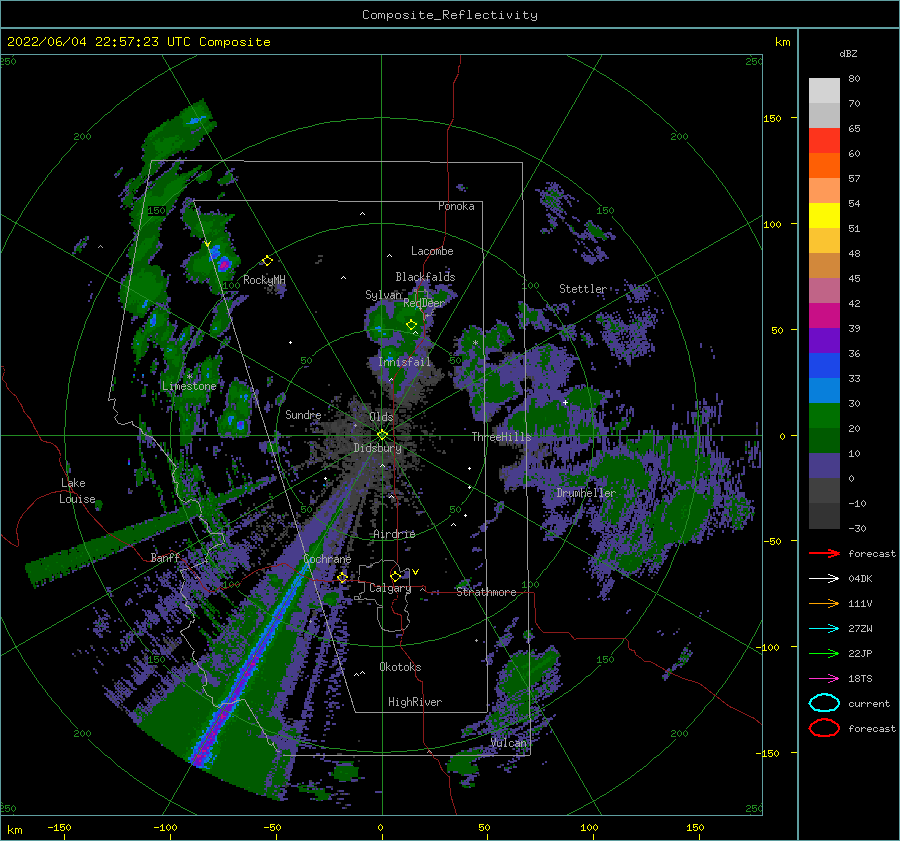Click the Airdrie label
Image resolution: width=900 pixels, height=841 pixels.
coord(394,534)
